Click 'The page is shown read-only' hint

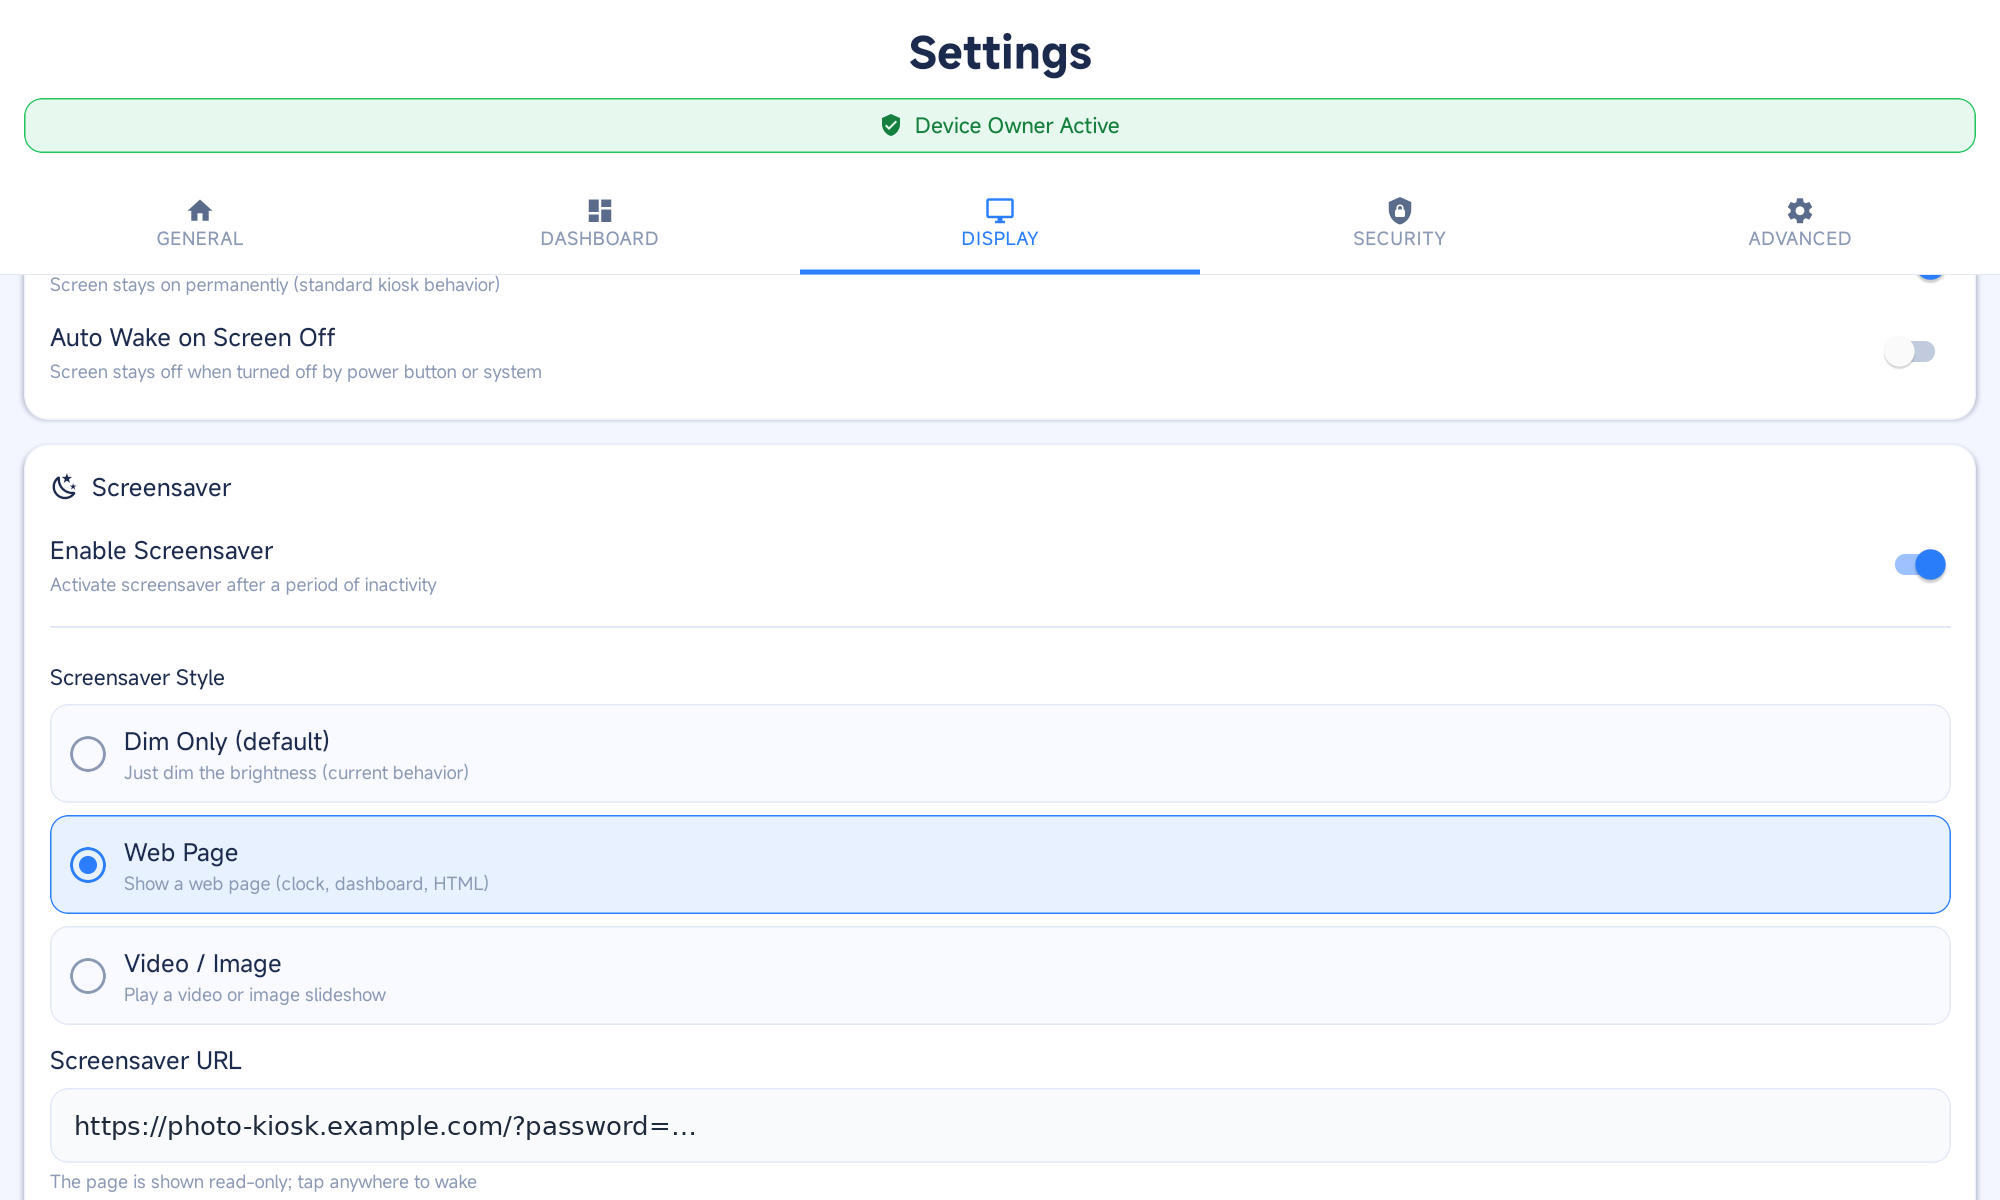point(263,1182)
